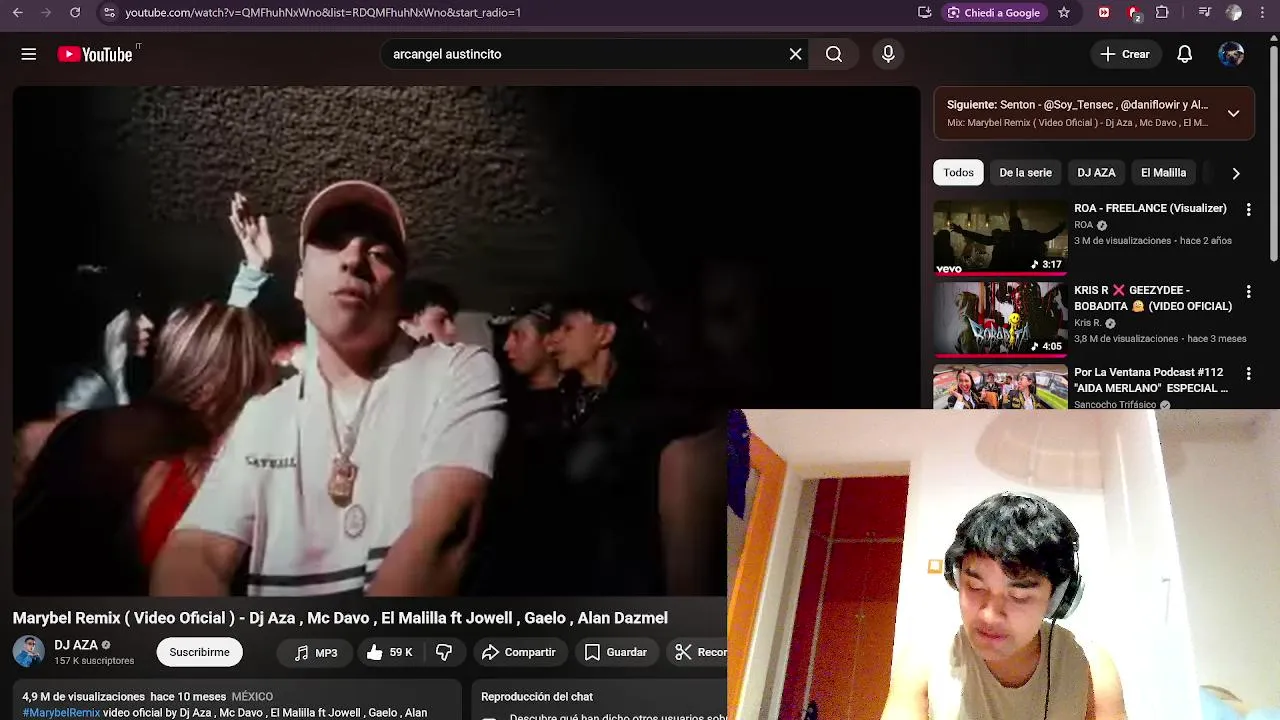Open DJ AZA channel avatar
Image resolution: width=1280 pixels, height=720 pixels.
(x=29, y=652)
